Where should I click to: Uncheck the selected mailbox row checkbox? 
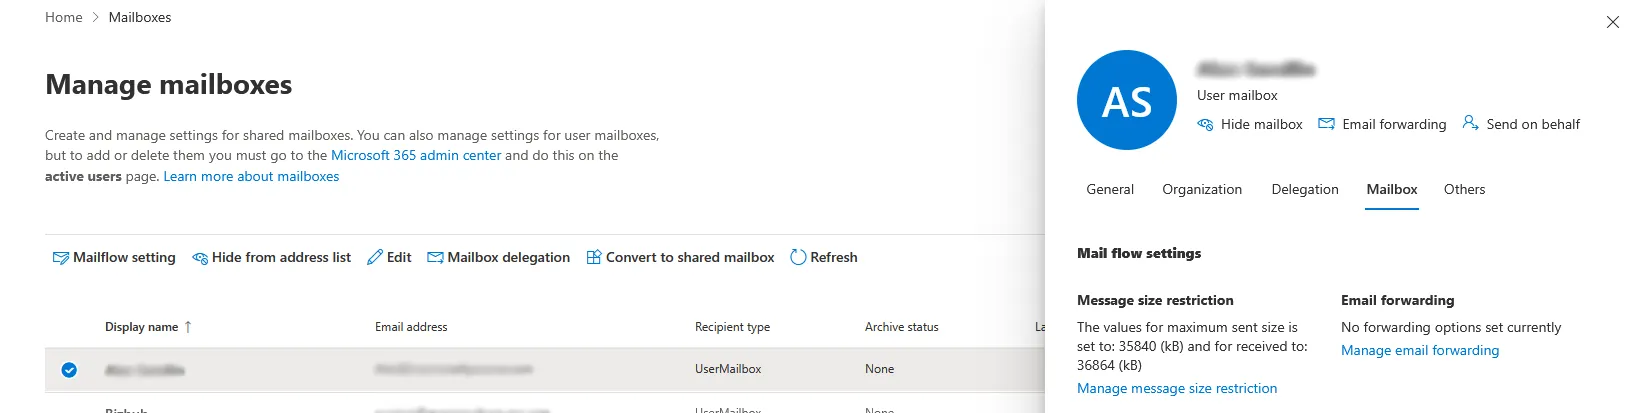point(69,370)
